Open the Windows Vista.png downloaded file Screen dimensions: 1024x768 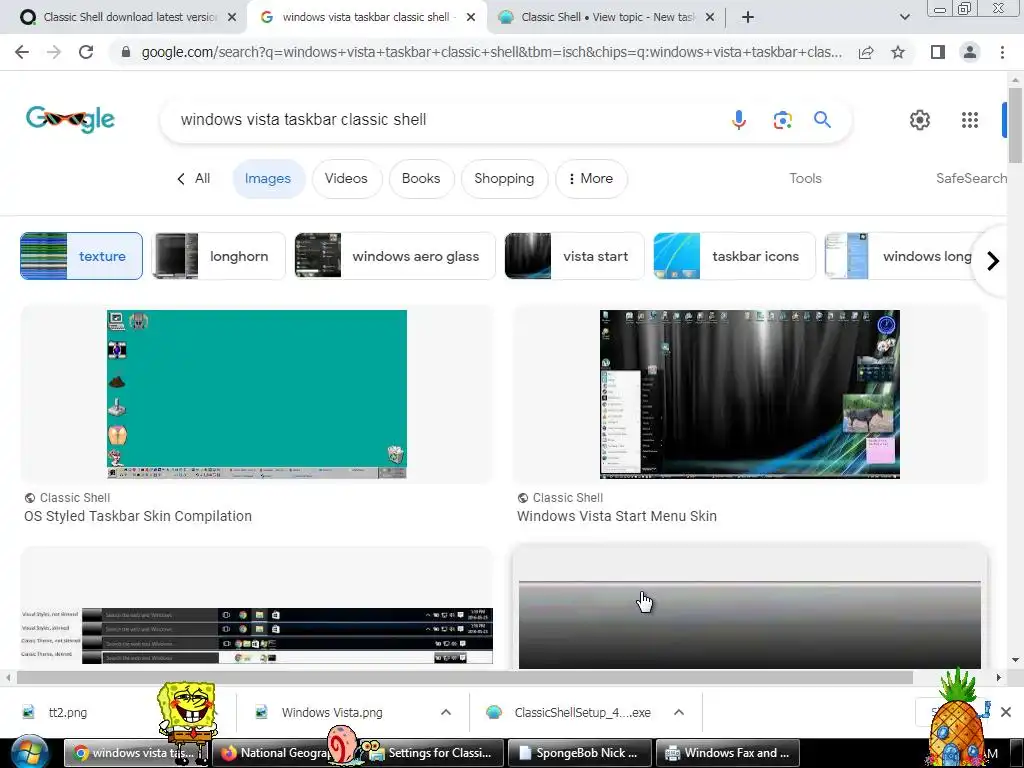coord(332,712)
